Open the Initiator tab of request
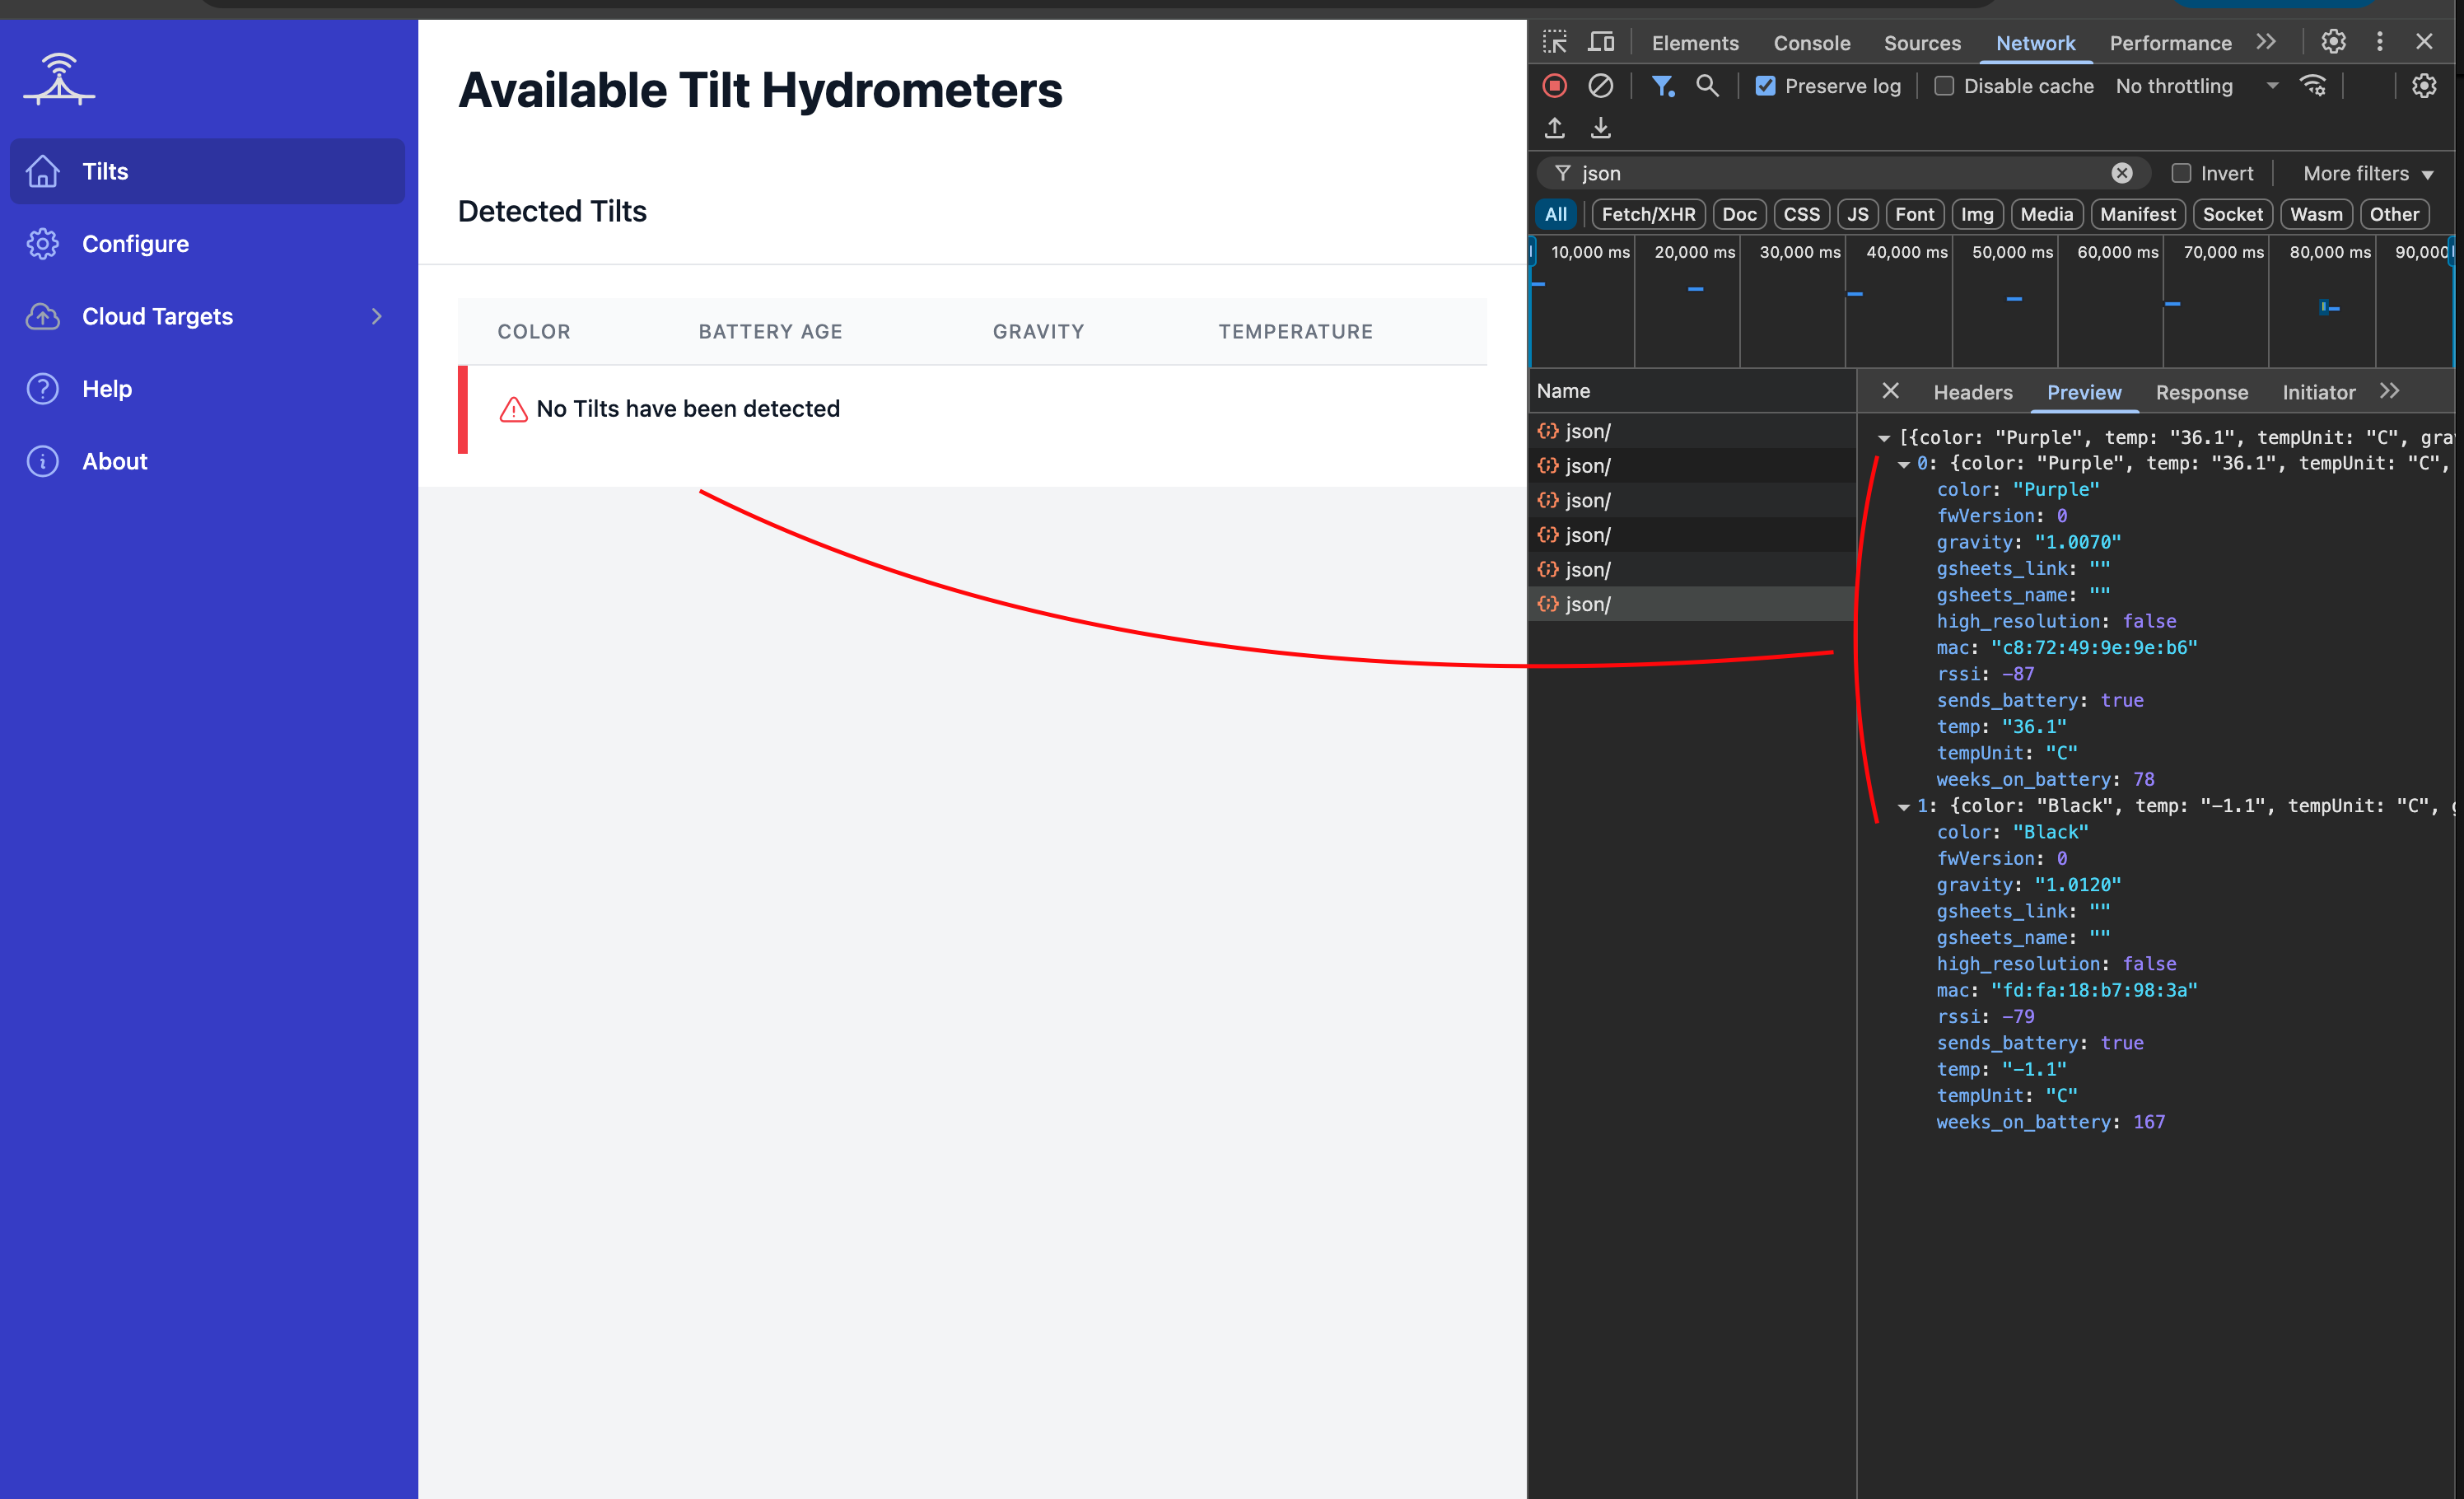The width and height of the screenshot is (2464, 1499). click(2318, 392)
